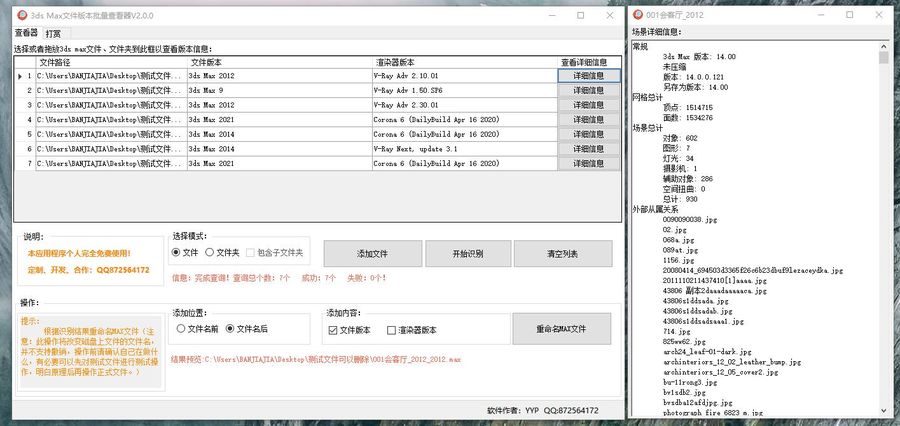Click the details window scrollbar thumb
Image resolution: width=900 pixels, height=426 pixels.
click(x=883, y=57)
